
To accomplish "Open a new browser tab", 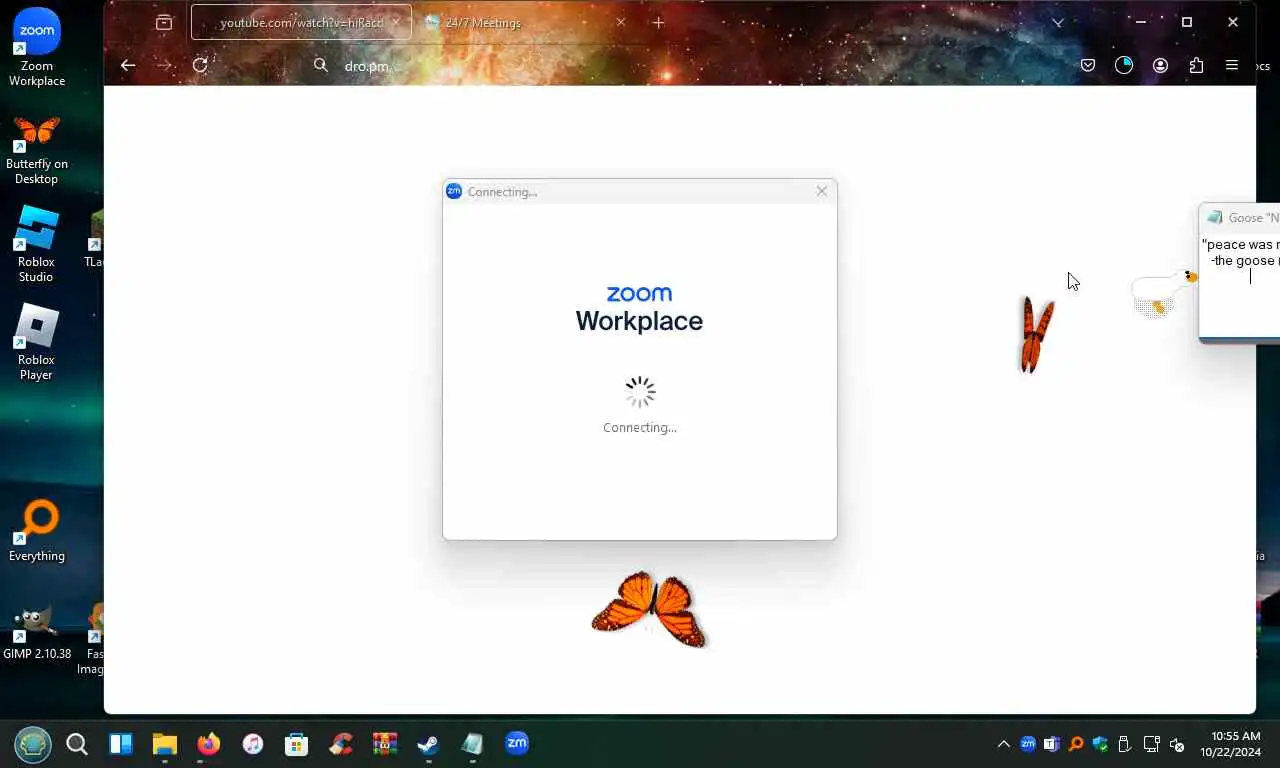I will click(x=658, y=22).
